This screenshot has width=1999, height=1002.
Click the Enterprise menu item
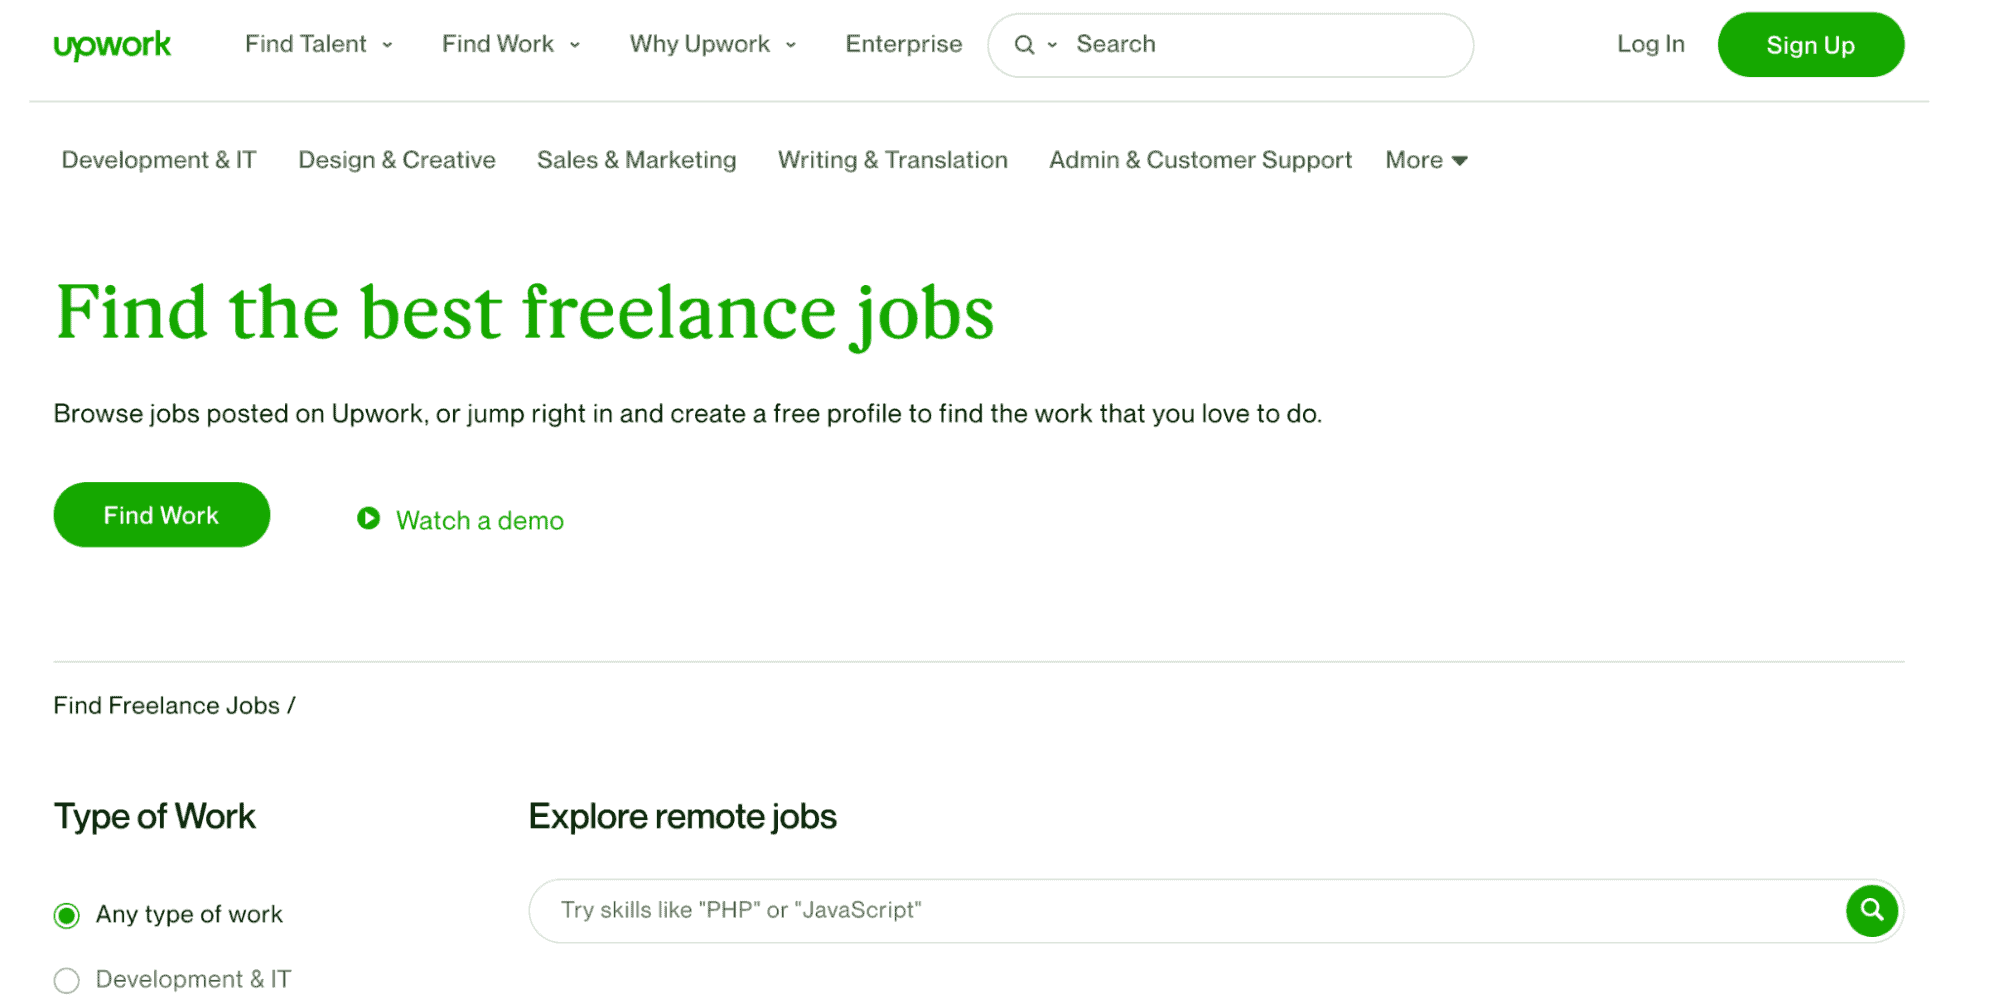(x=903, y=44)
